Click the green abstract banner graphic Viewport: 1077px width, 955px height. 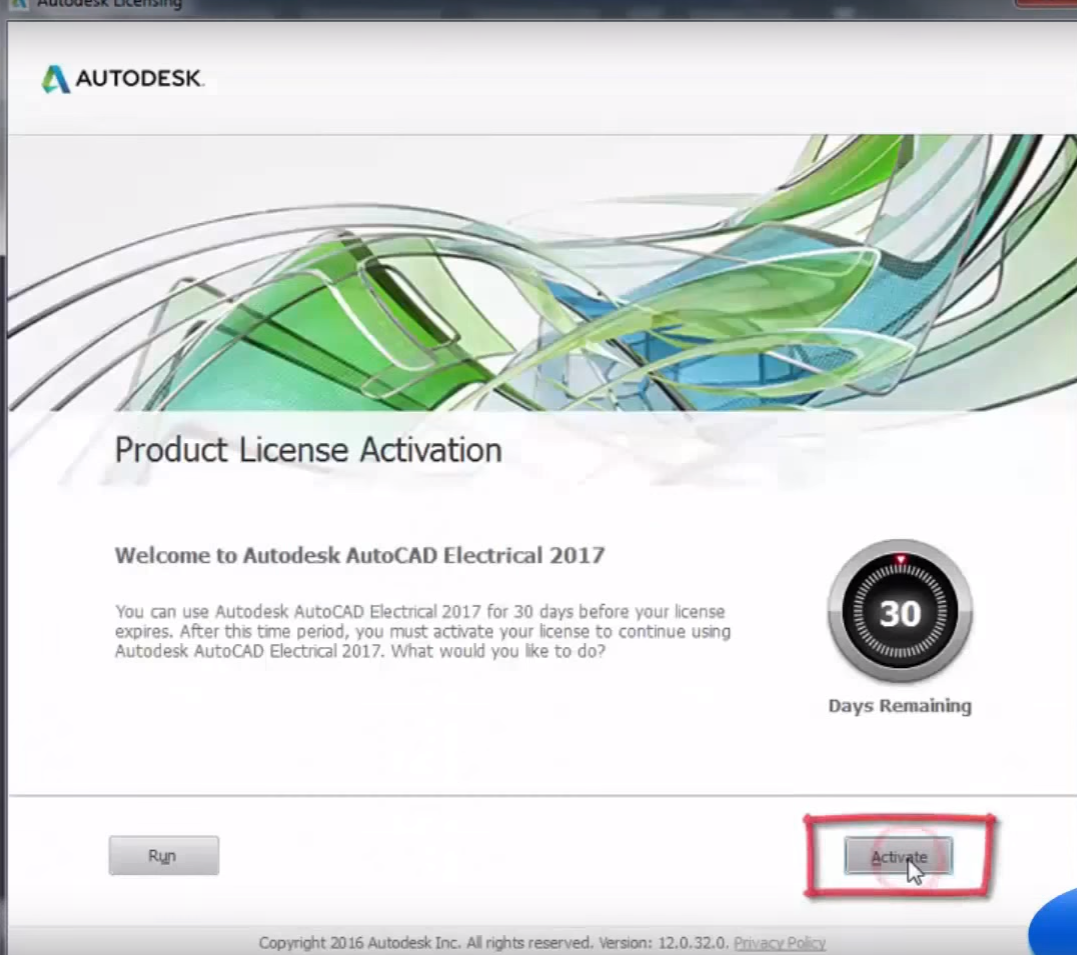coord(540,270)
